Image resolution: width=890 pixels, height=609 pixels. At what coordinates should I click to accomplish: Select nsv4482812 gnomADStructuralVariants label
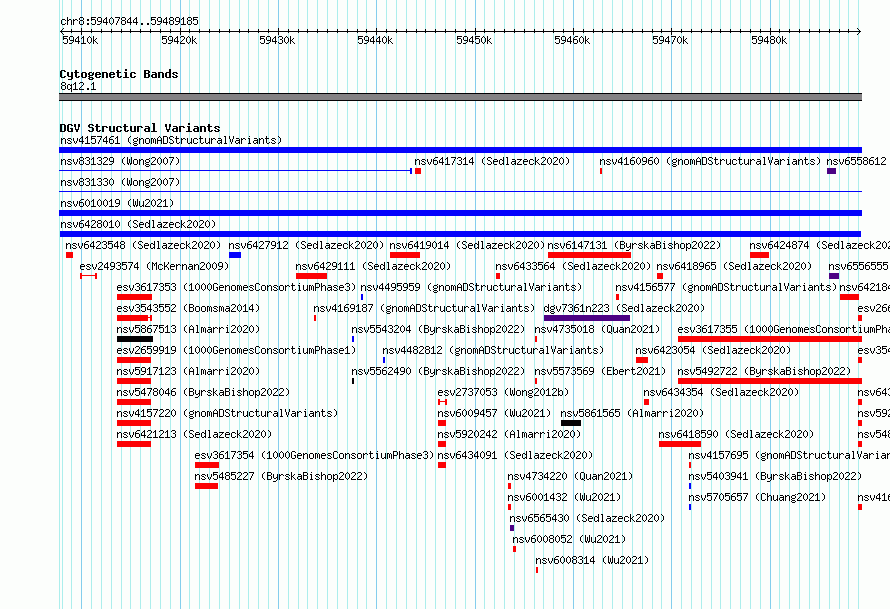(x=493, y=350)
